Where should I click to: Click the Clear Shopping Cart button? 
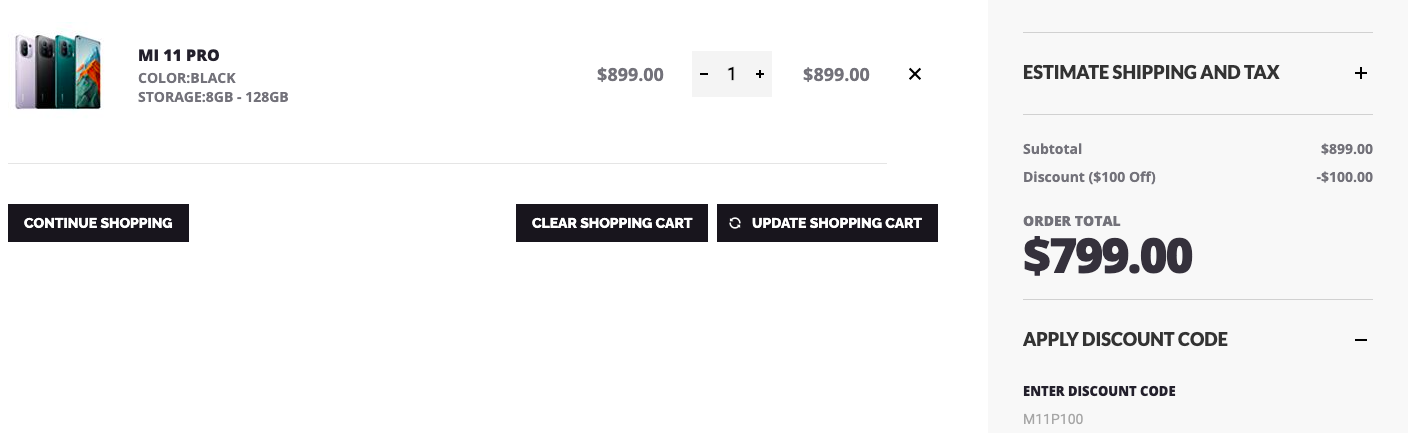pyautogui.click(x=612, y=223)
